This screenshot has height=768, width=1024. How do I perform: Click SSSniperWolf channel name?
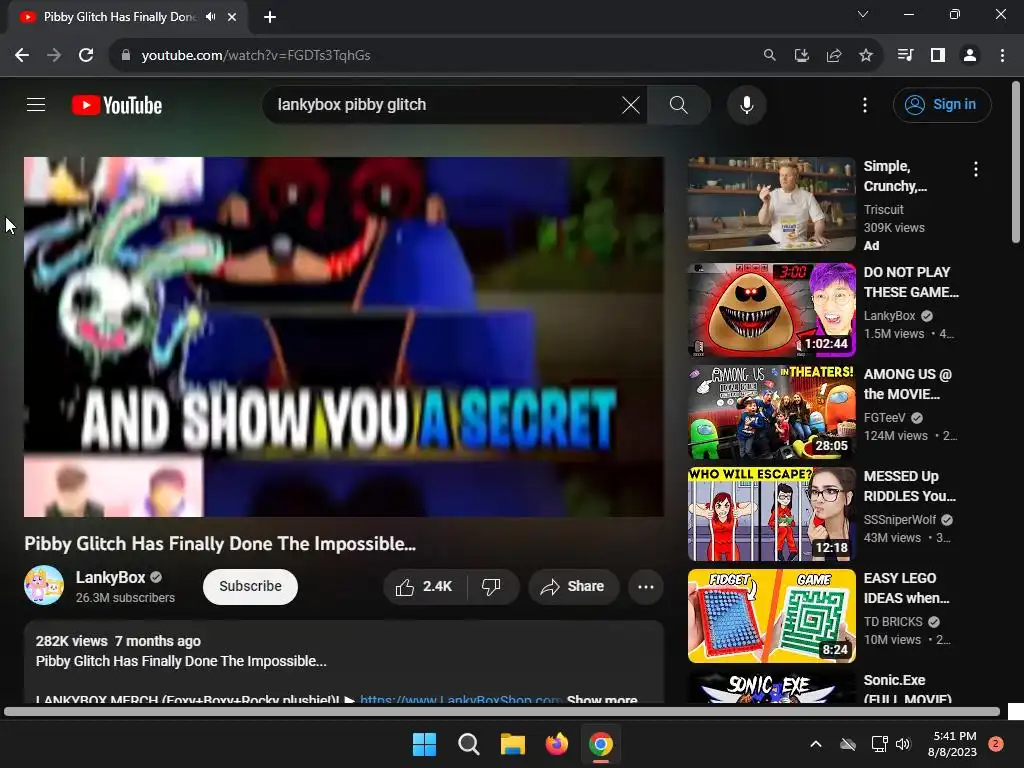click(900, 520)
